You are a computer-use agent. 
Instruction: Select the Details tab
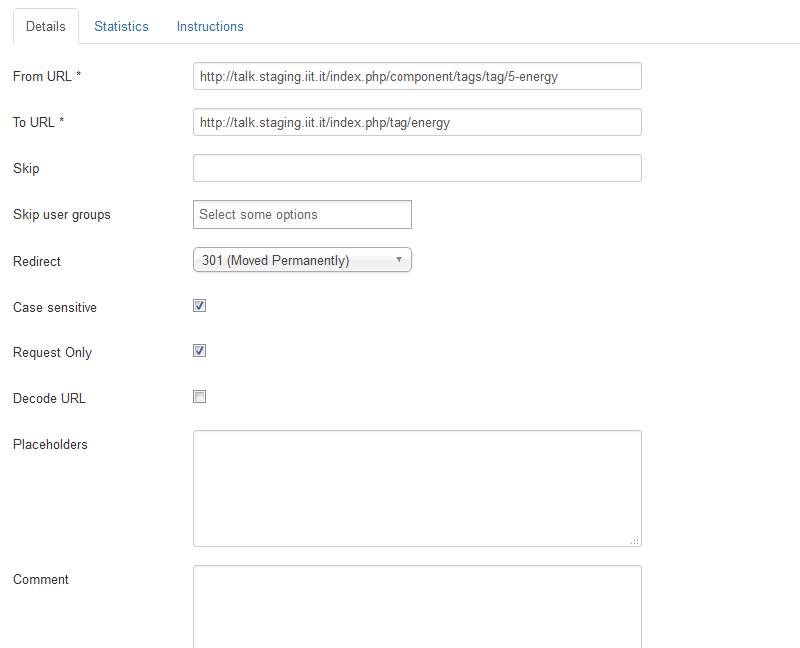[46, 27]
